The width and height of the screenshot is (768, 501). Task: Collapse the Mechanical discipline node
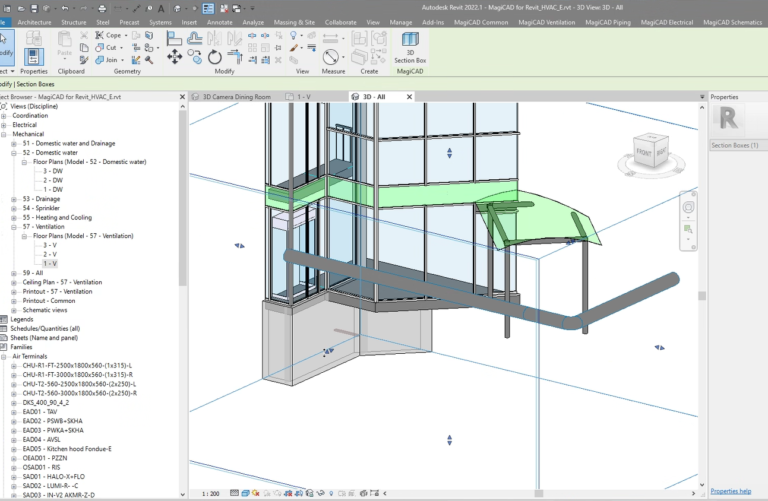[3, 135]
